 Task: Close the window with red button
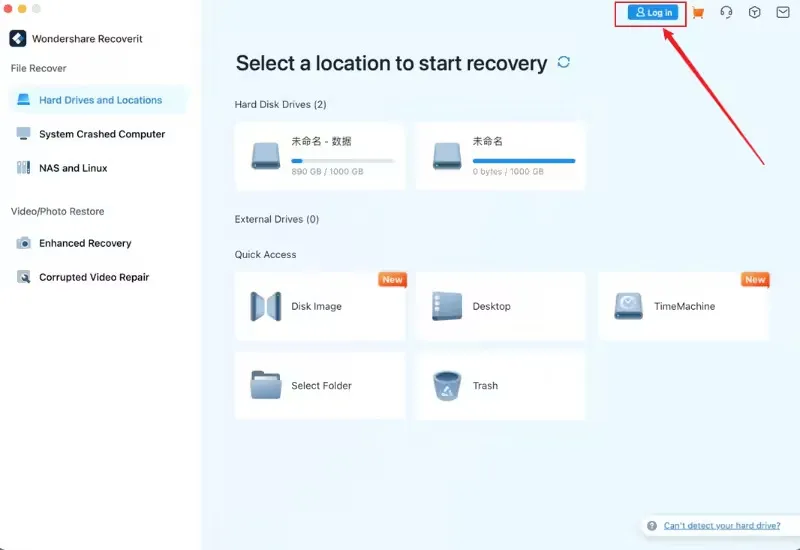8,8
